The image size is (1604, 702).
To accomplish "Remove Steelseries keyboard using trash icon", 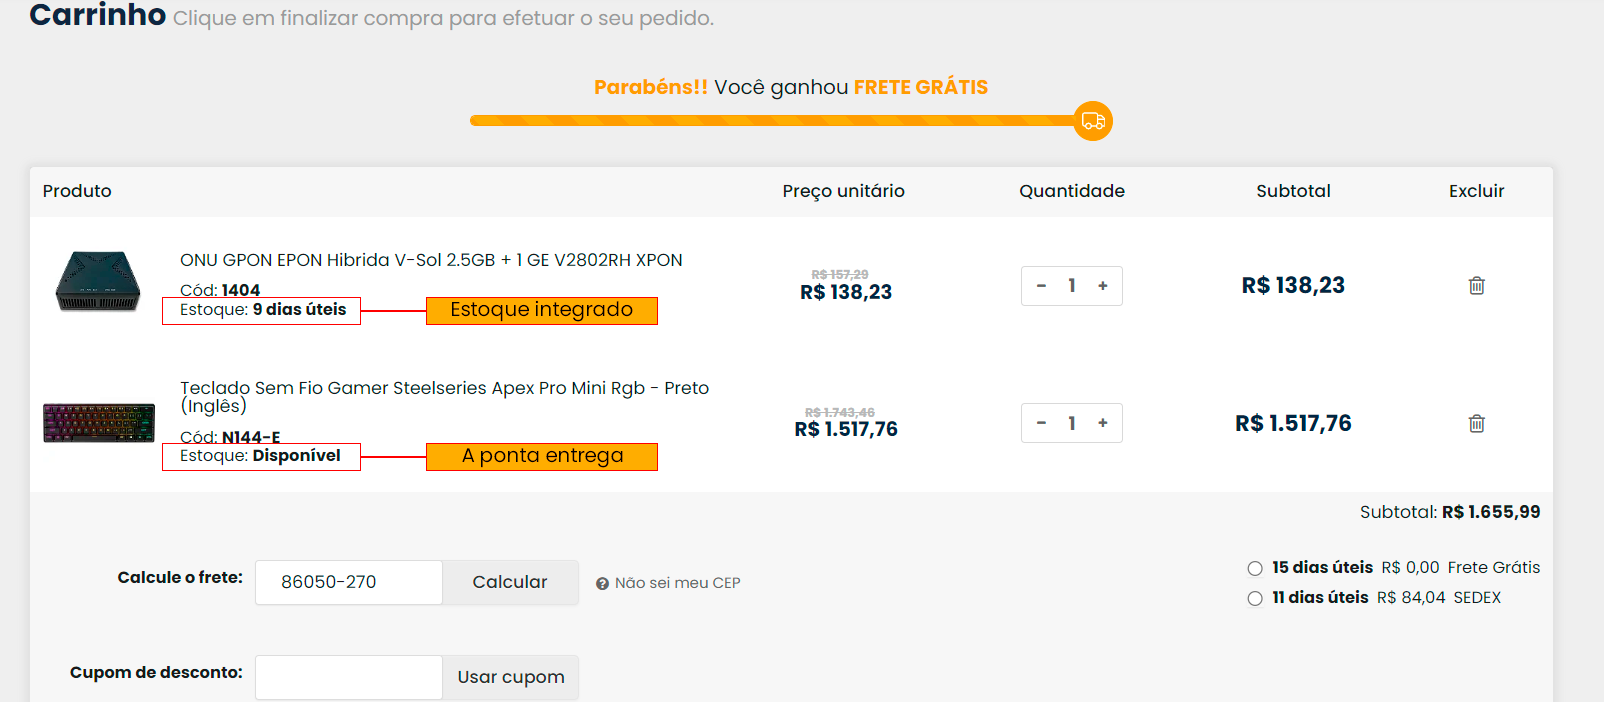I will (x=1476, y=423).
